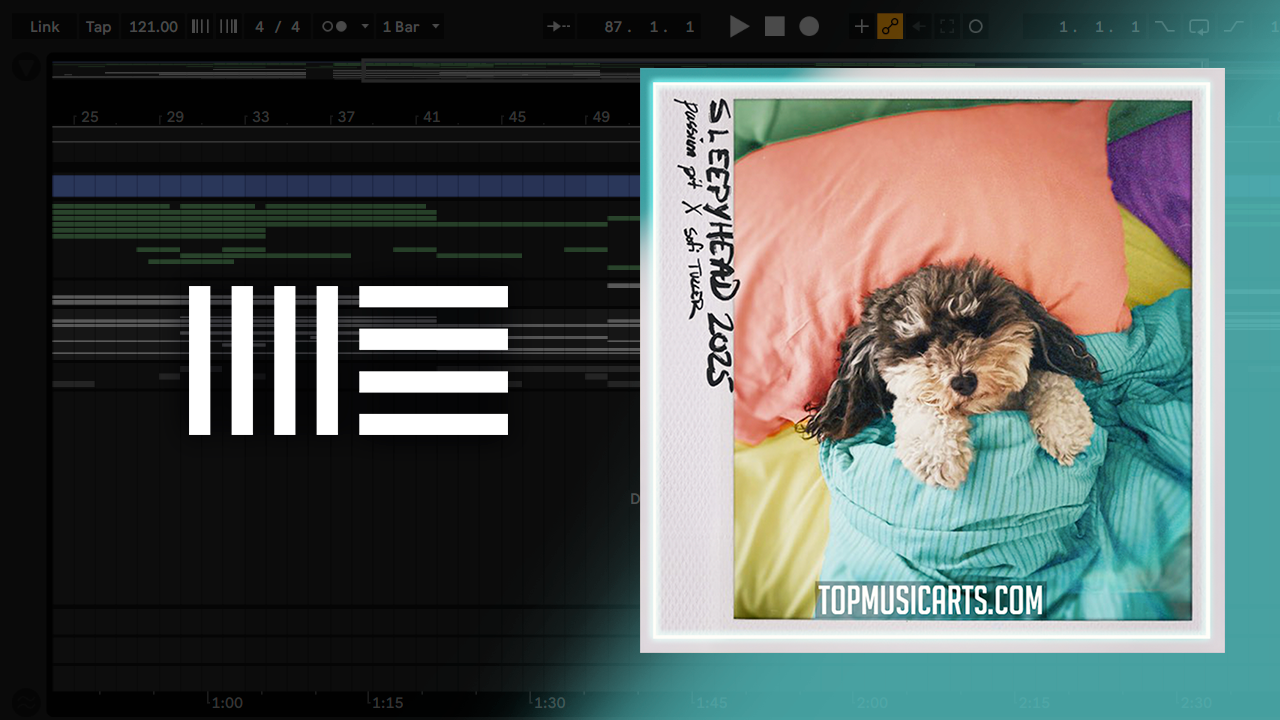Click the Link button
The height and width of the screenshot is (720, 1280).
[x=45, y=27]
